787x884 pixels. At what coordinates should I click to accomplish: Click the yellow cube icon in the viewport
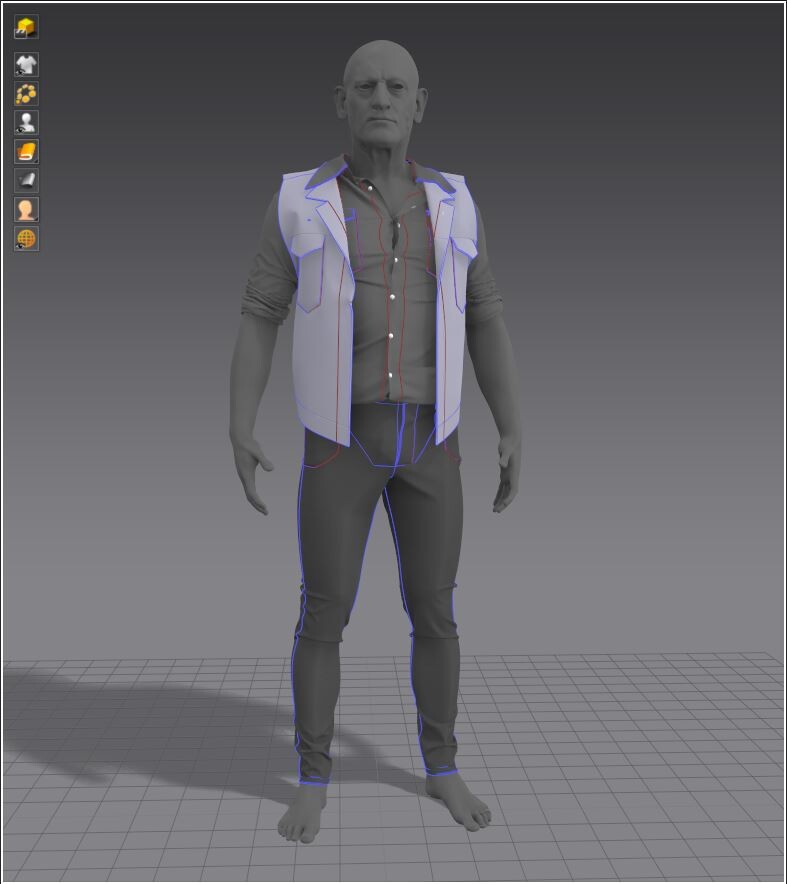(x=26, y=27)
